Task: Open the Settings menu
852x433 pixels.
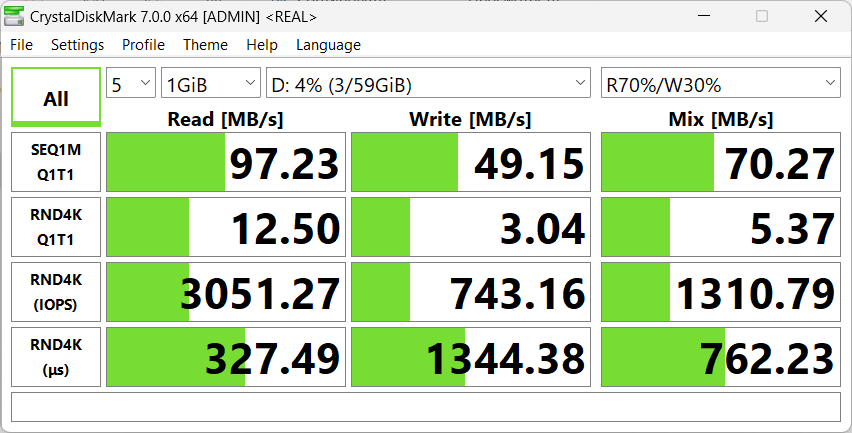Action: tap(77, 45)
